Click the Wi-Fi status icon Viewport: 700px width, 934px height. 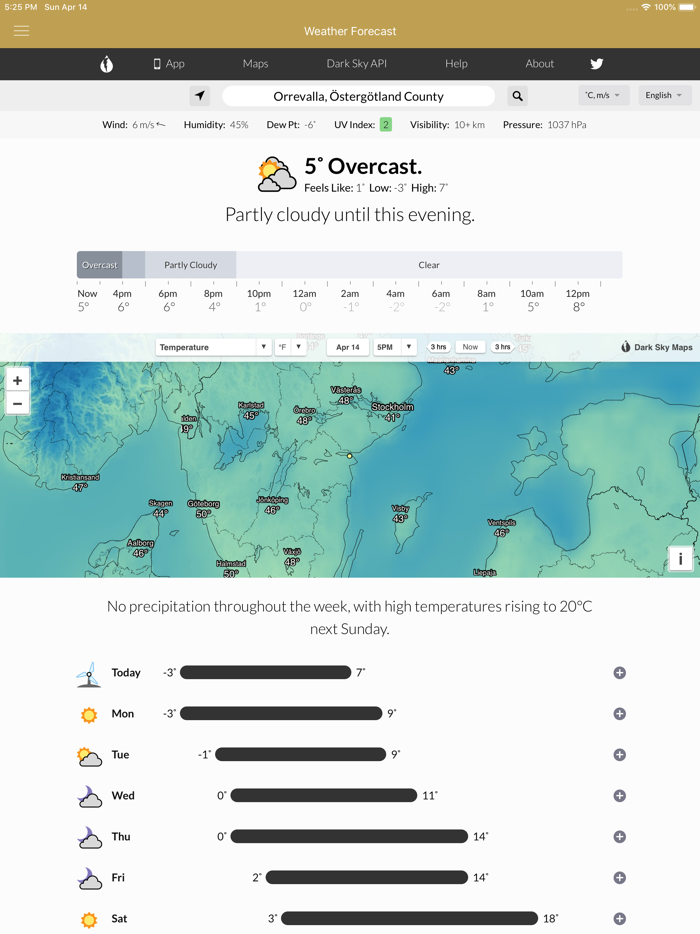point(646,7)
